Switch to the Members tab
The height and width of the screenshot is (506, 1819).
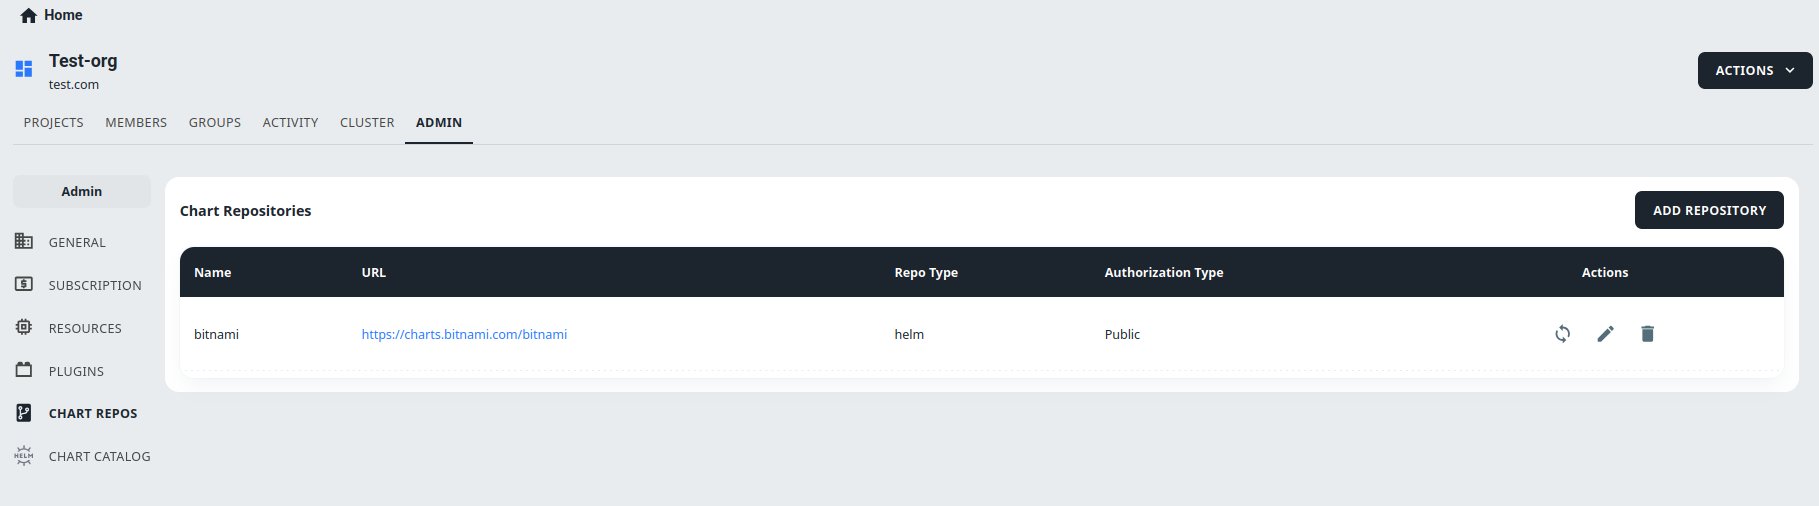pos(136,123)
